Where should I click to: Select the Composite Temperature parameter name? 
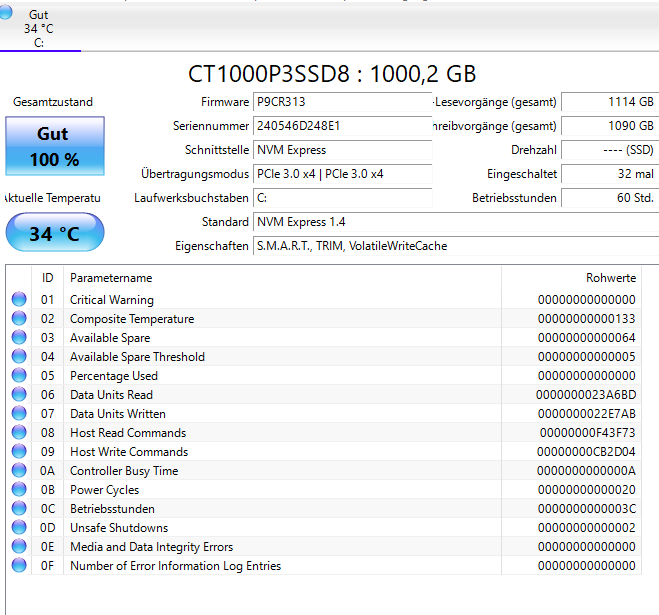point(132,319)
